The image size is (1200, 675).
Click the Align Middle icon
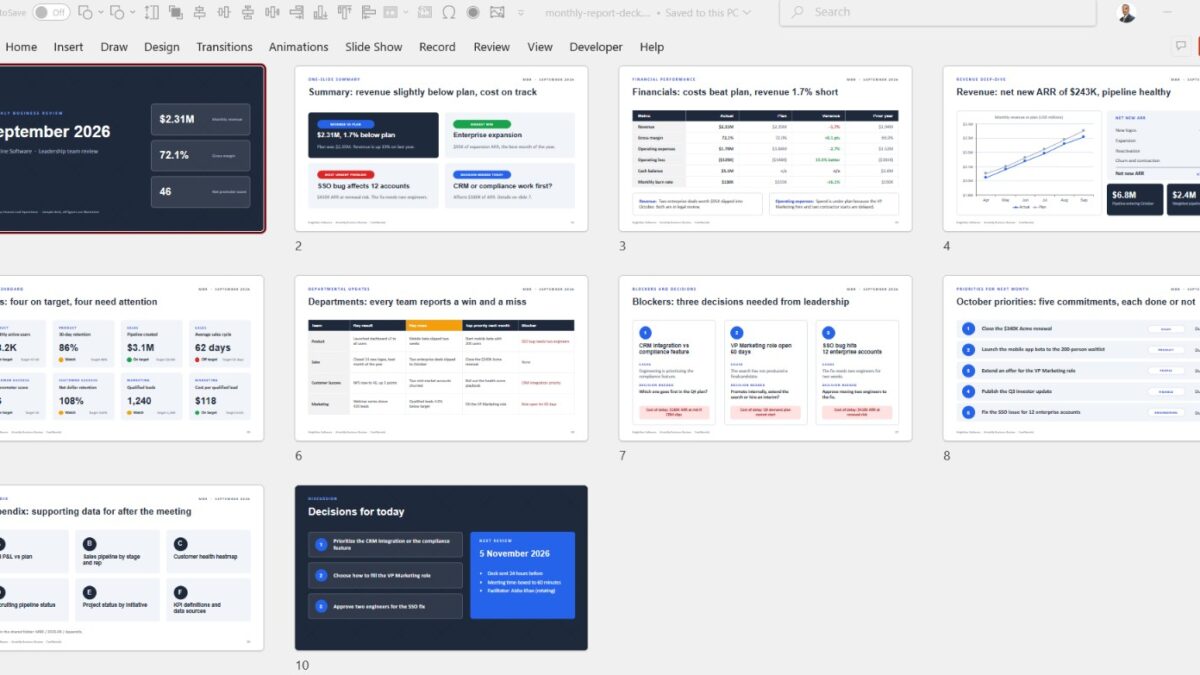click(223, 12)
